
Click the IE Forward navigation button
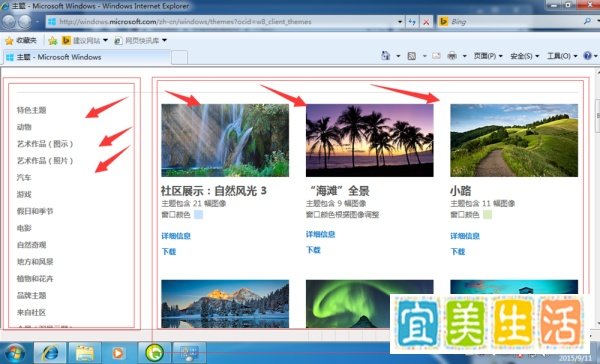click(x=25, y=21)
